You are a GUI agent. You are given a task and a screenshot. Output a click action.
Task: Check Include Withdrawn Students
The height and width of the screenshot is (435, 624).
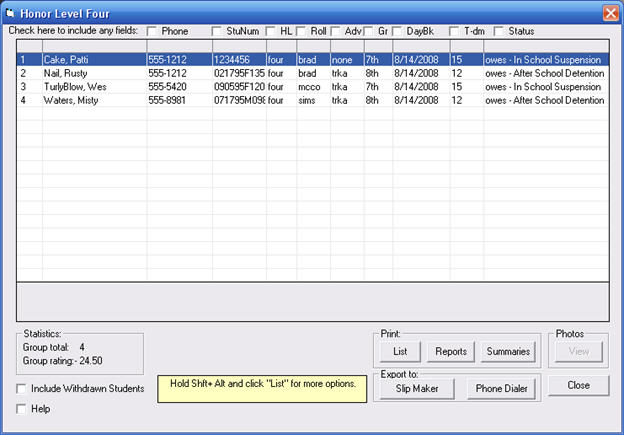click(x=21, y=388)
